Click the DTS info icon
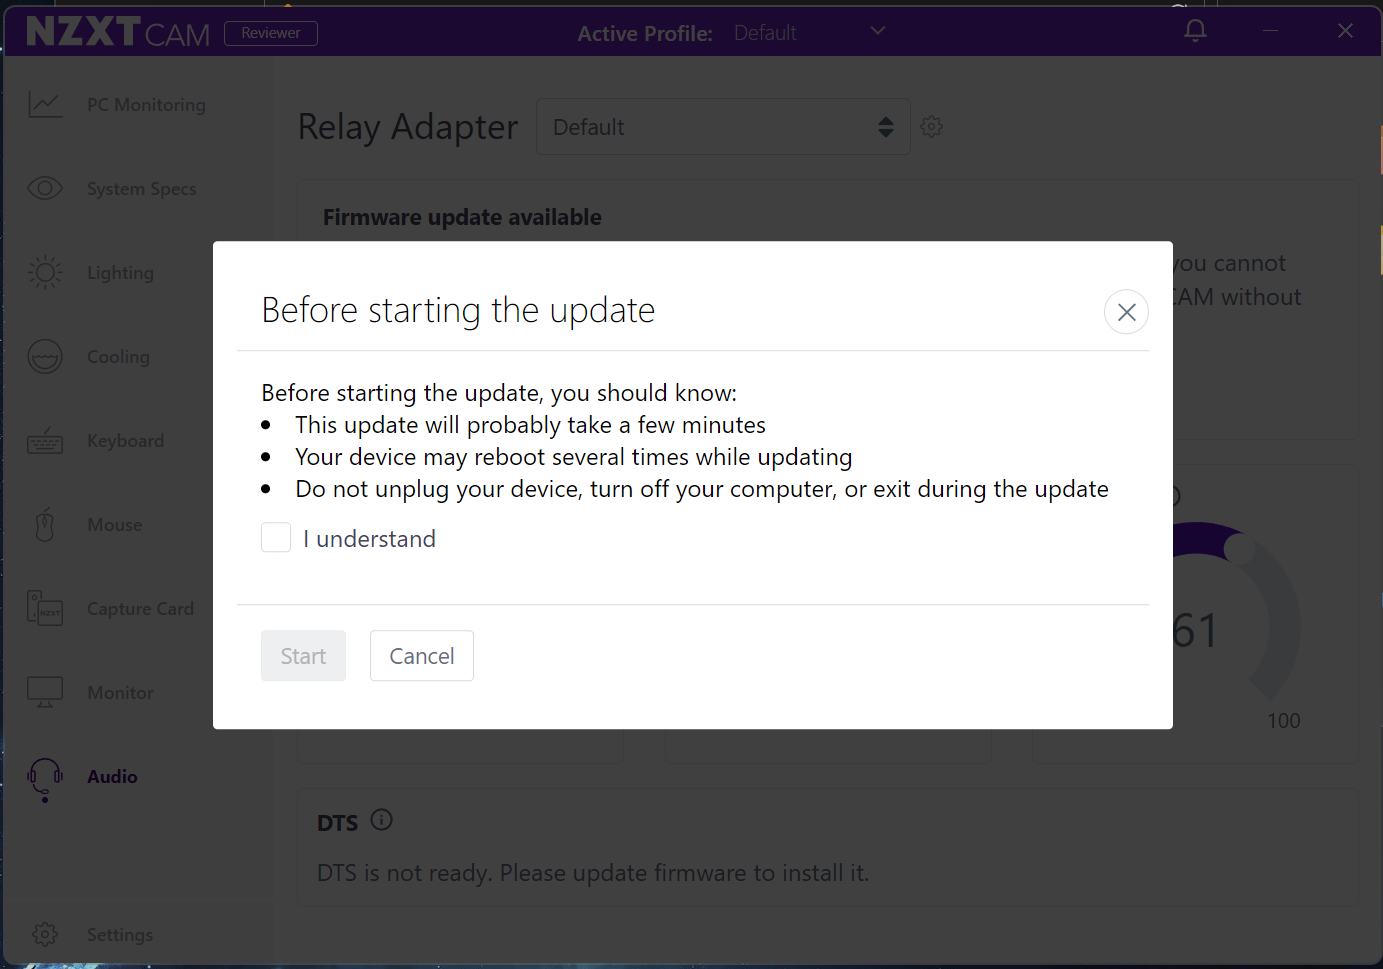1383x969 pixels. [x=382, y=820]
